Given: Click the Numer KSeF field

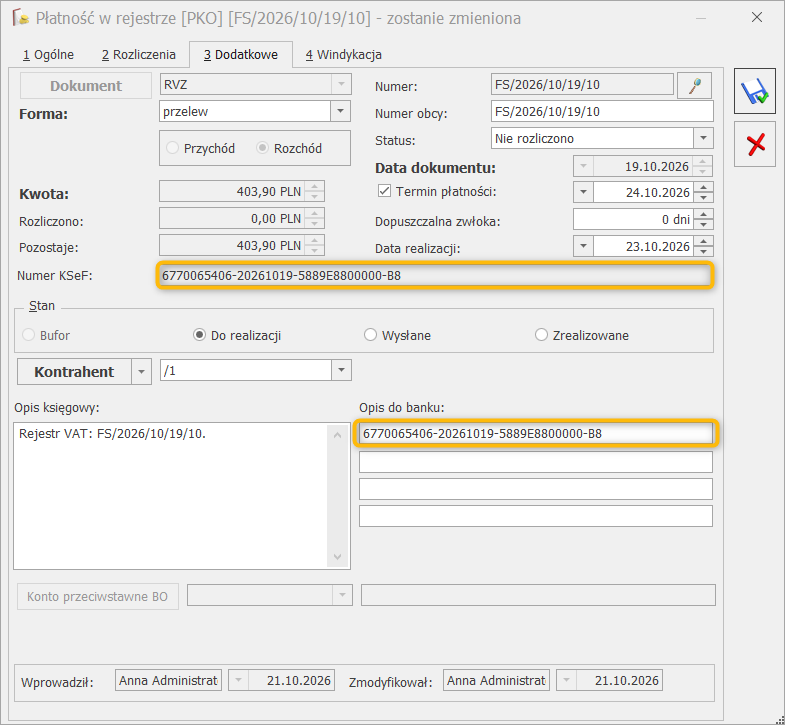Looking at the screenshot, I should point(435,275).
